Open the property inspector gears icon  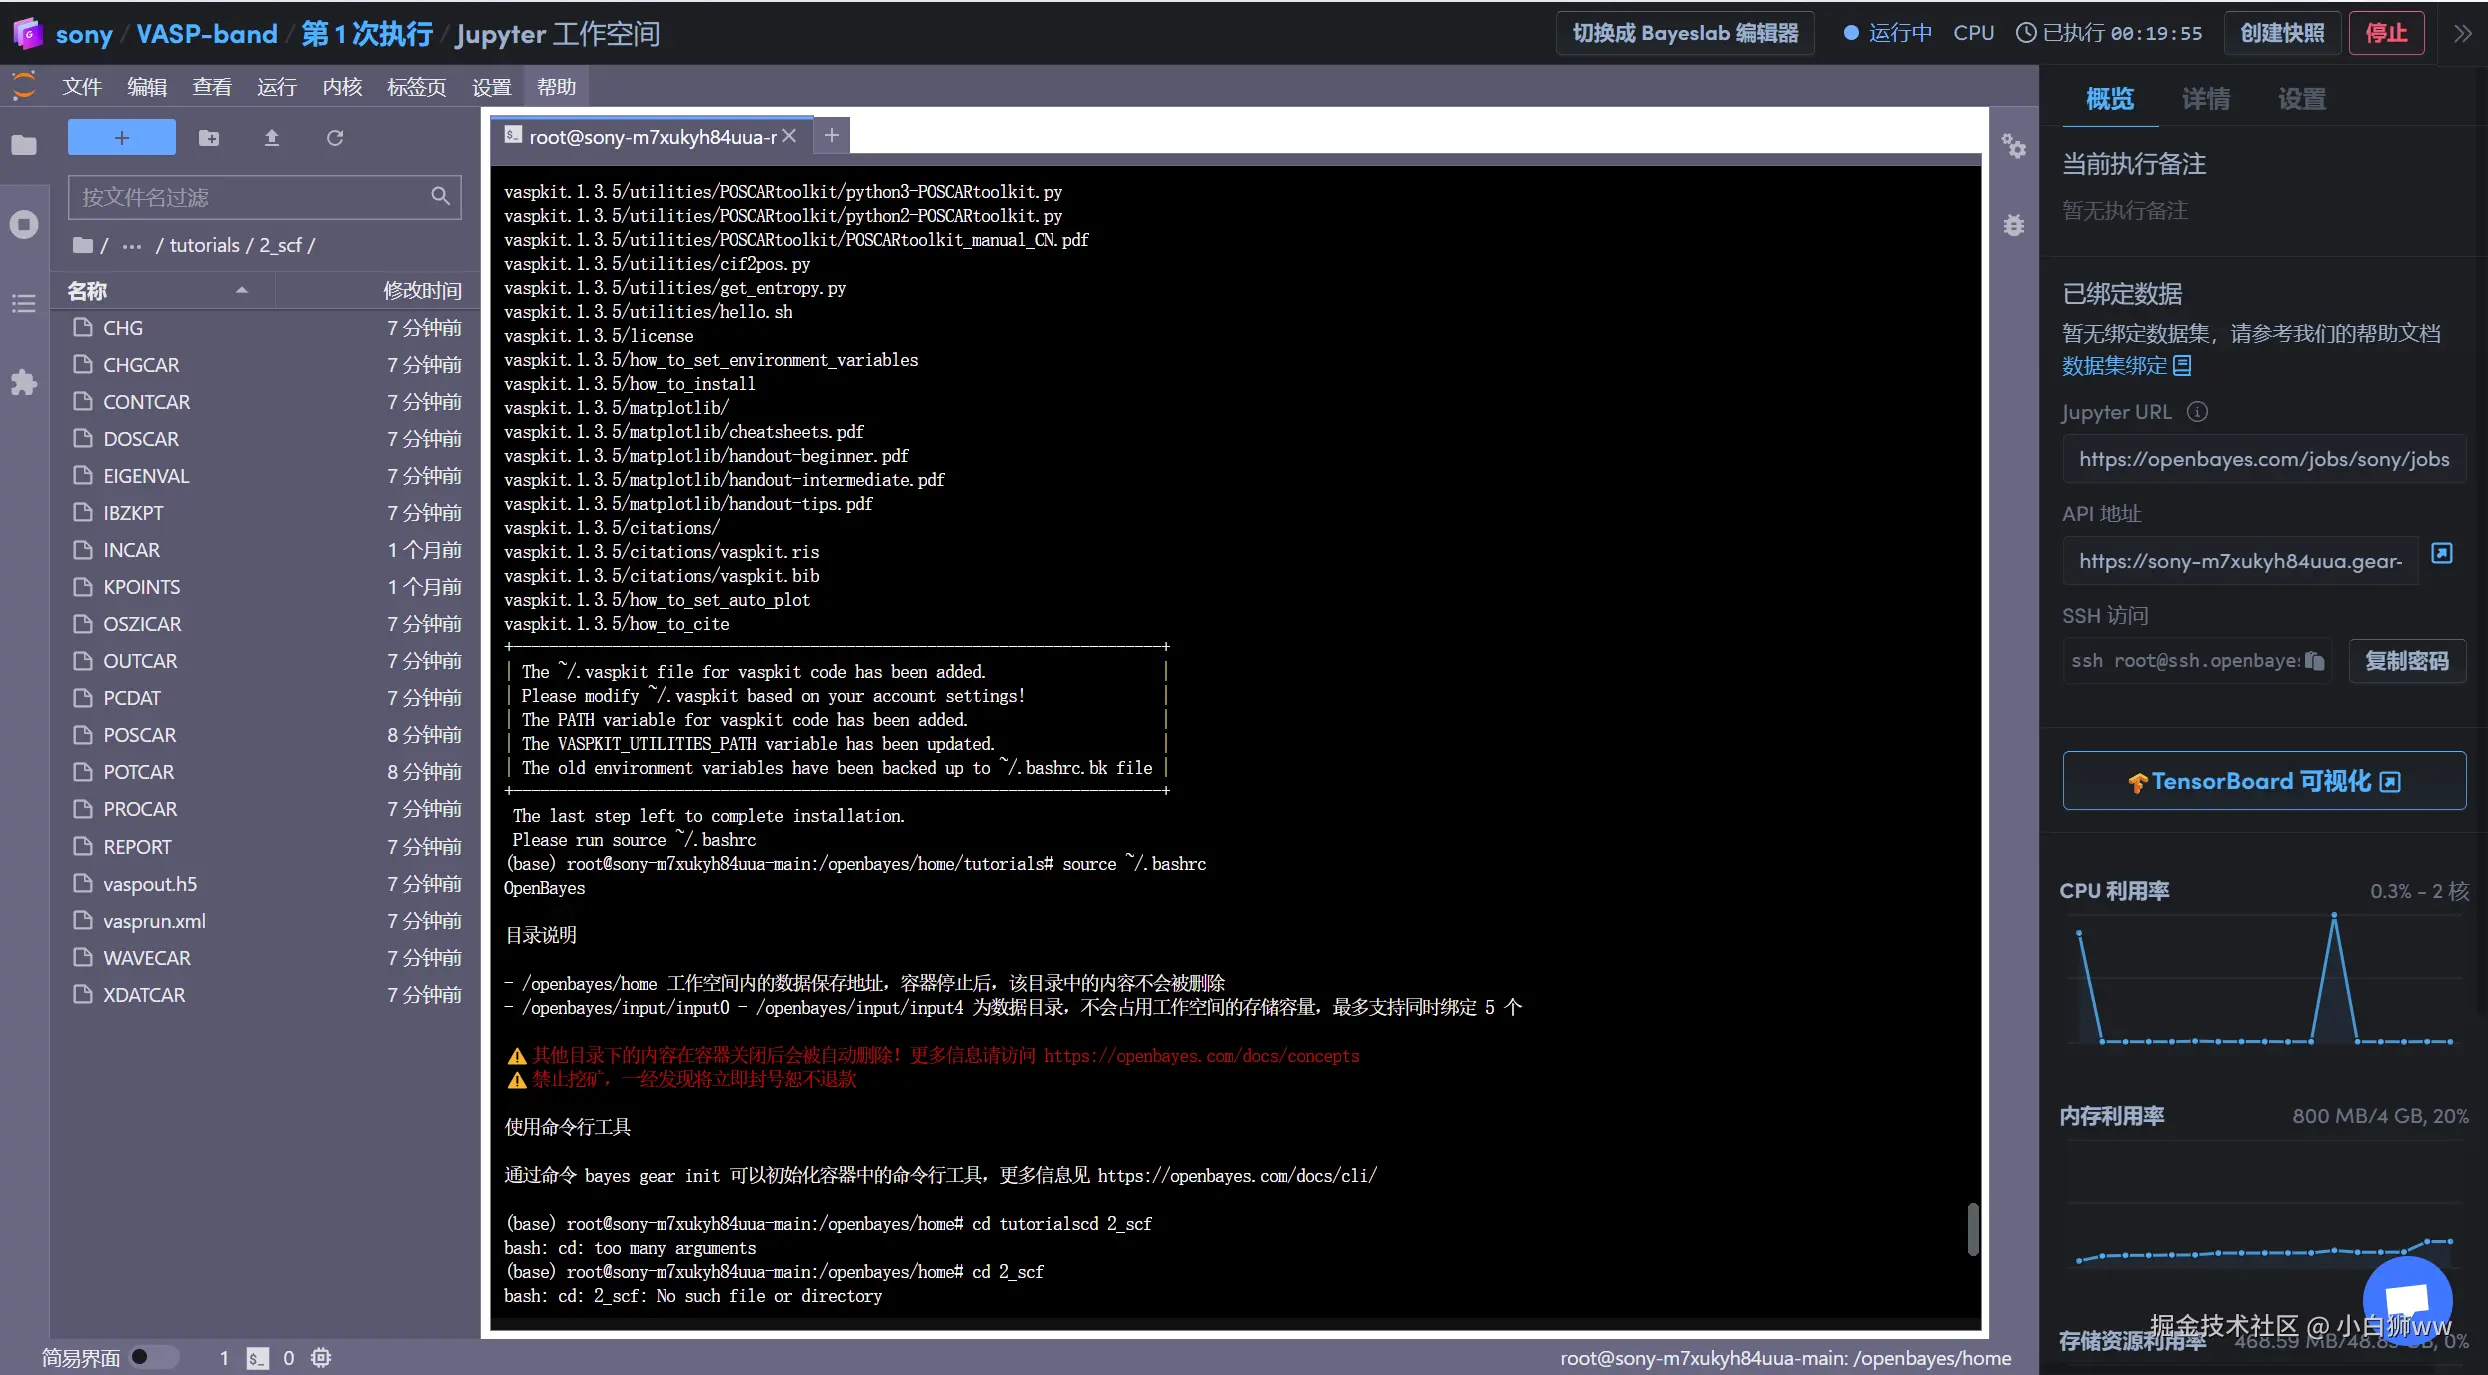[x=2014, y=147]
